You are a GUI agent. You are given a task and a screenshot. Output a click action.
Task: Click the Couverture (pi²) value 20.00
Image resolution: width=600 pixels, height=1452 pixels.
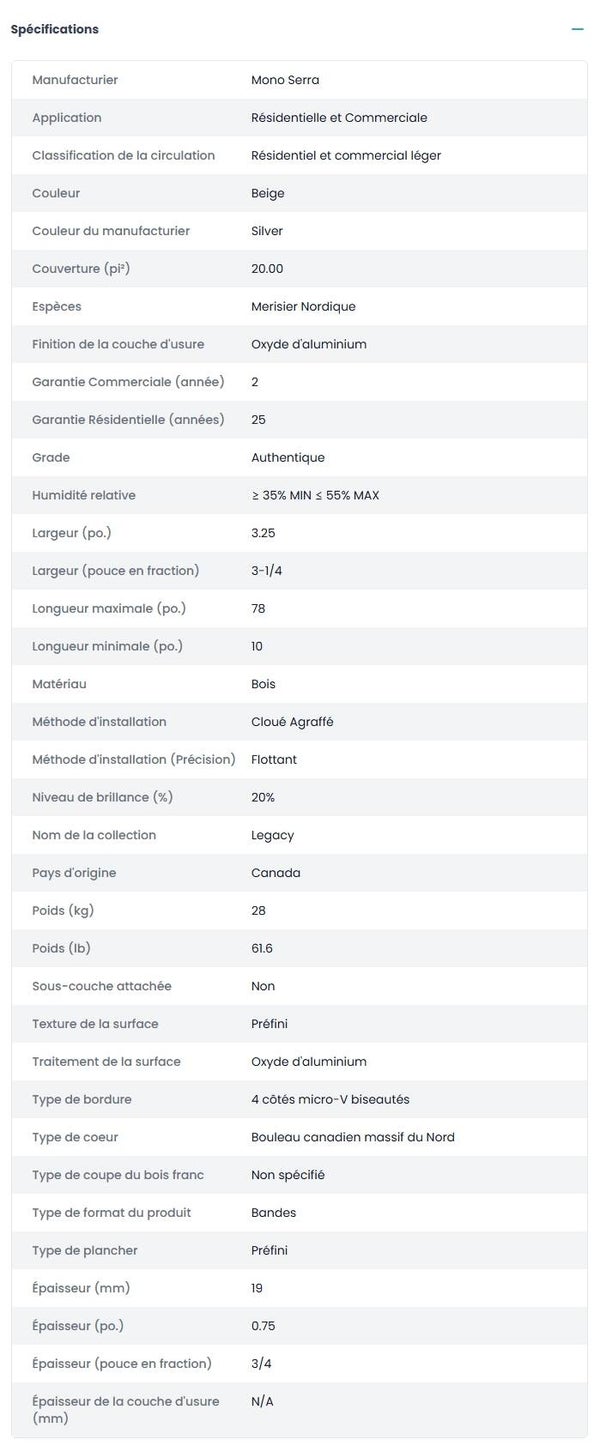[x=267, y=269]
